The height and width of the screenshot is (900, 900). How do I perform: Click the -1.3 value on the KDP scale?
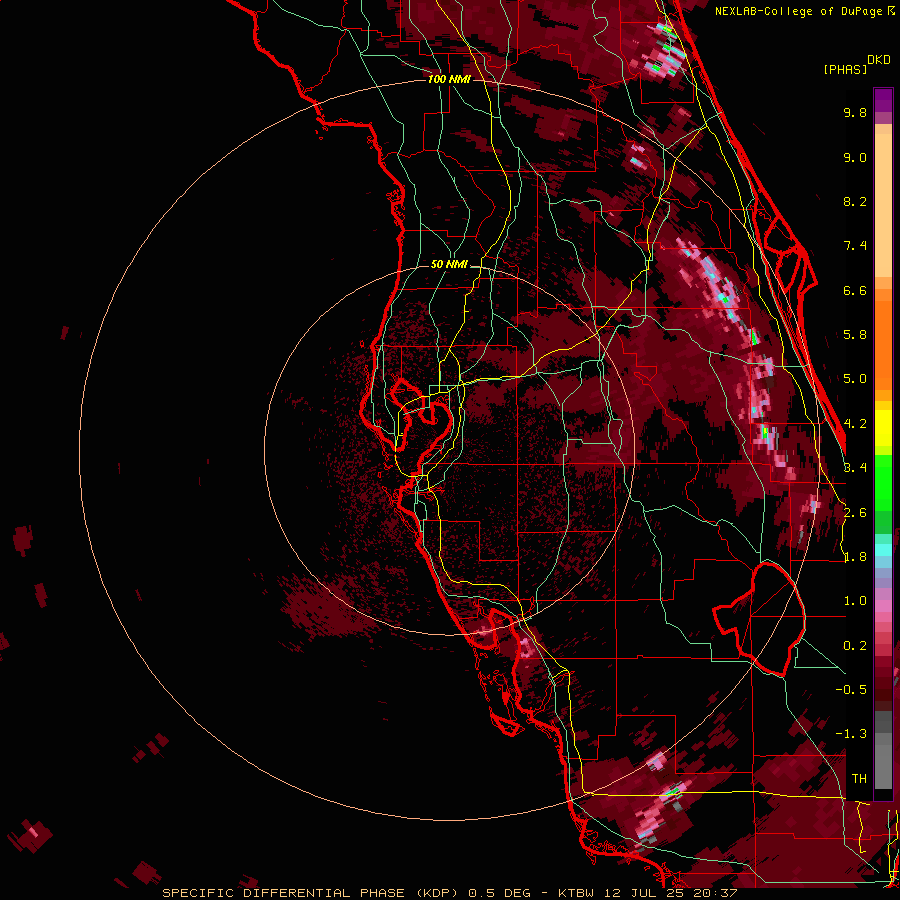pos(851,734)
